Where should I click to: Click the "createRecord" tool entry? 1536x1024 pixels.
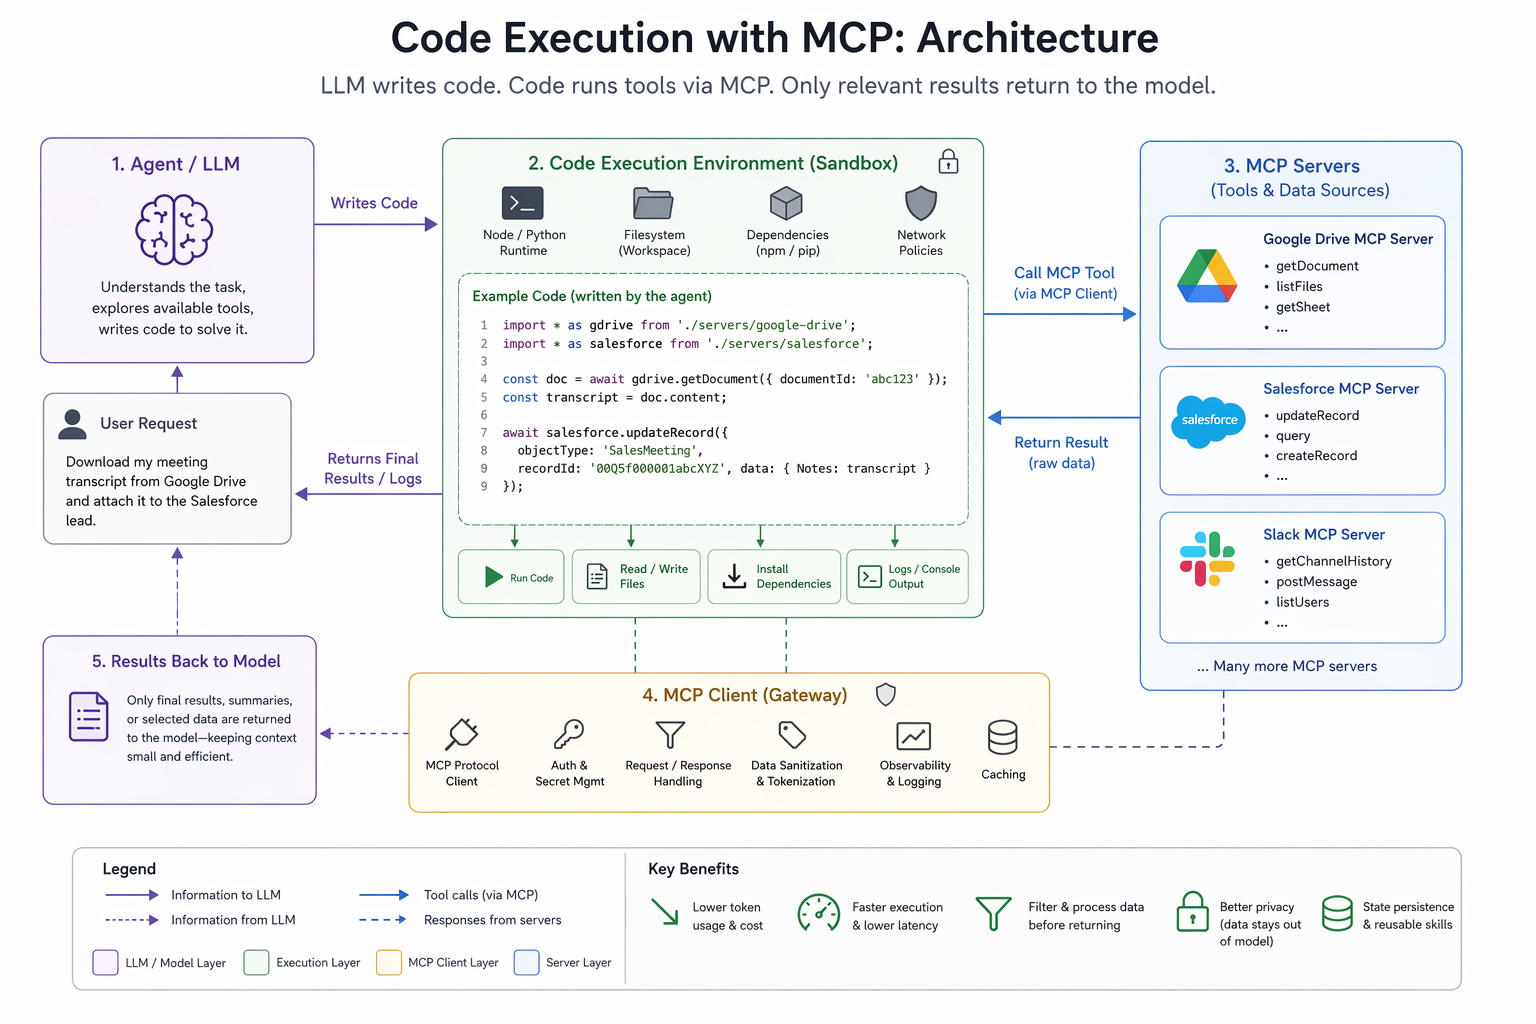pos(1316,456)
